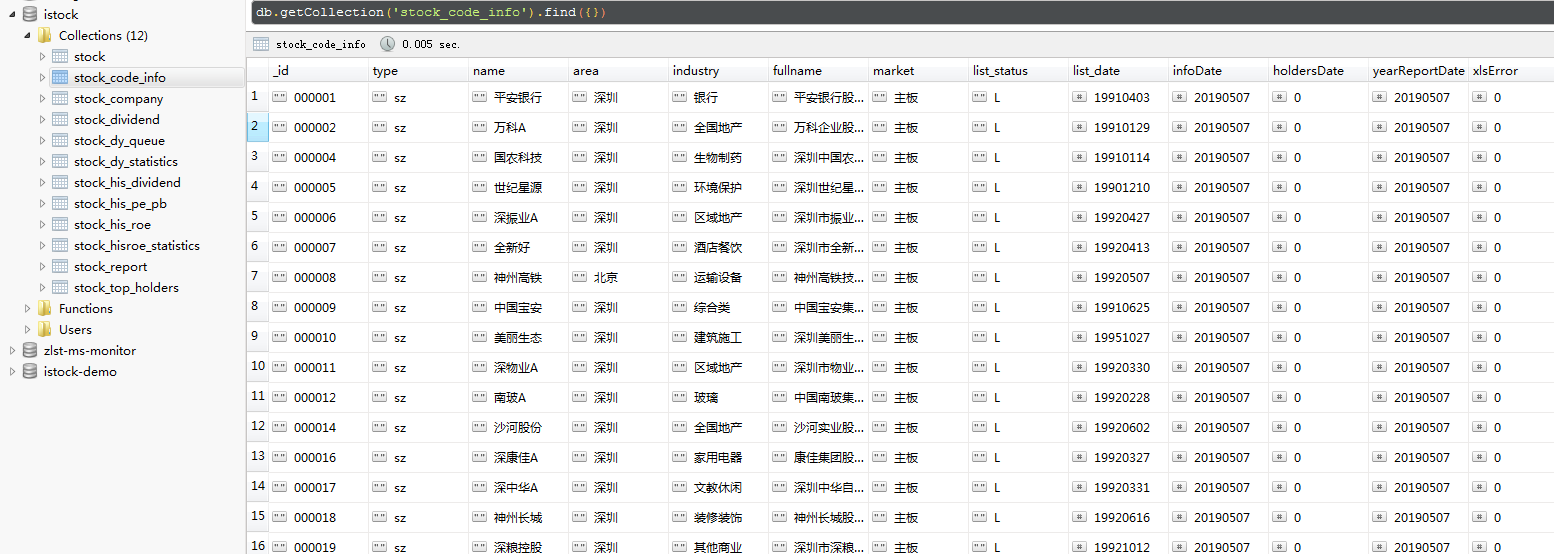Click the name cell 平安银行

click(x=518, y=98)
